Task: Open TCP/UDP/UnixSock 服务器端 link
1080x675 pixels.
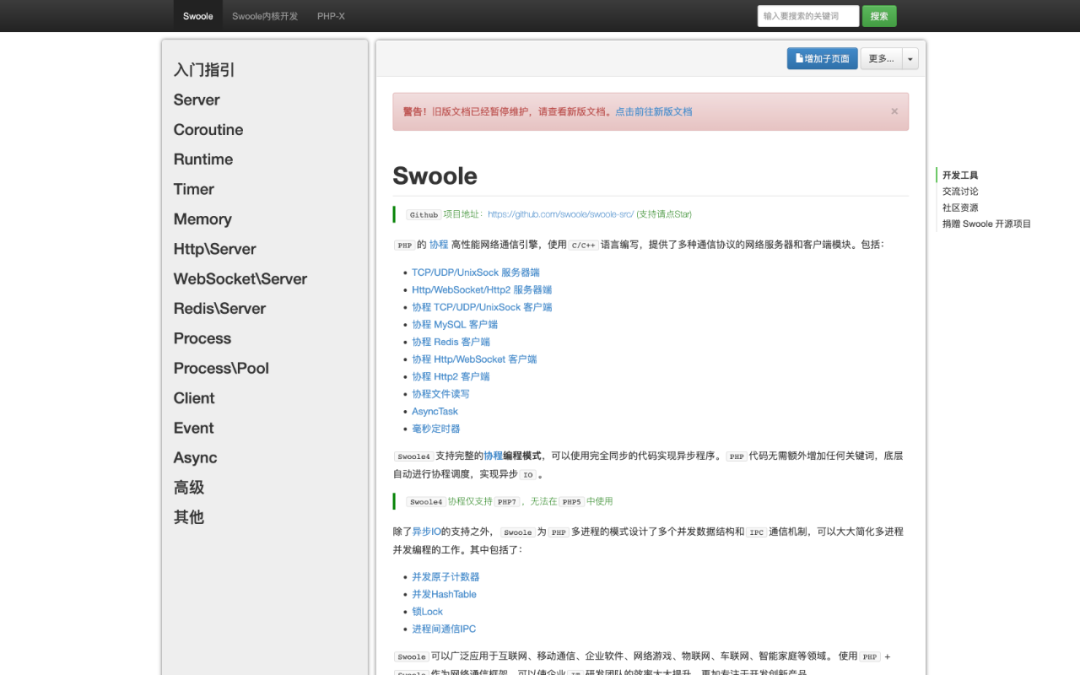Action: (476, 273)
